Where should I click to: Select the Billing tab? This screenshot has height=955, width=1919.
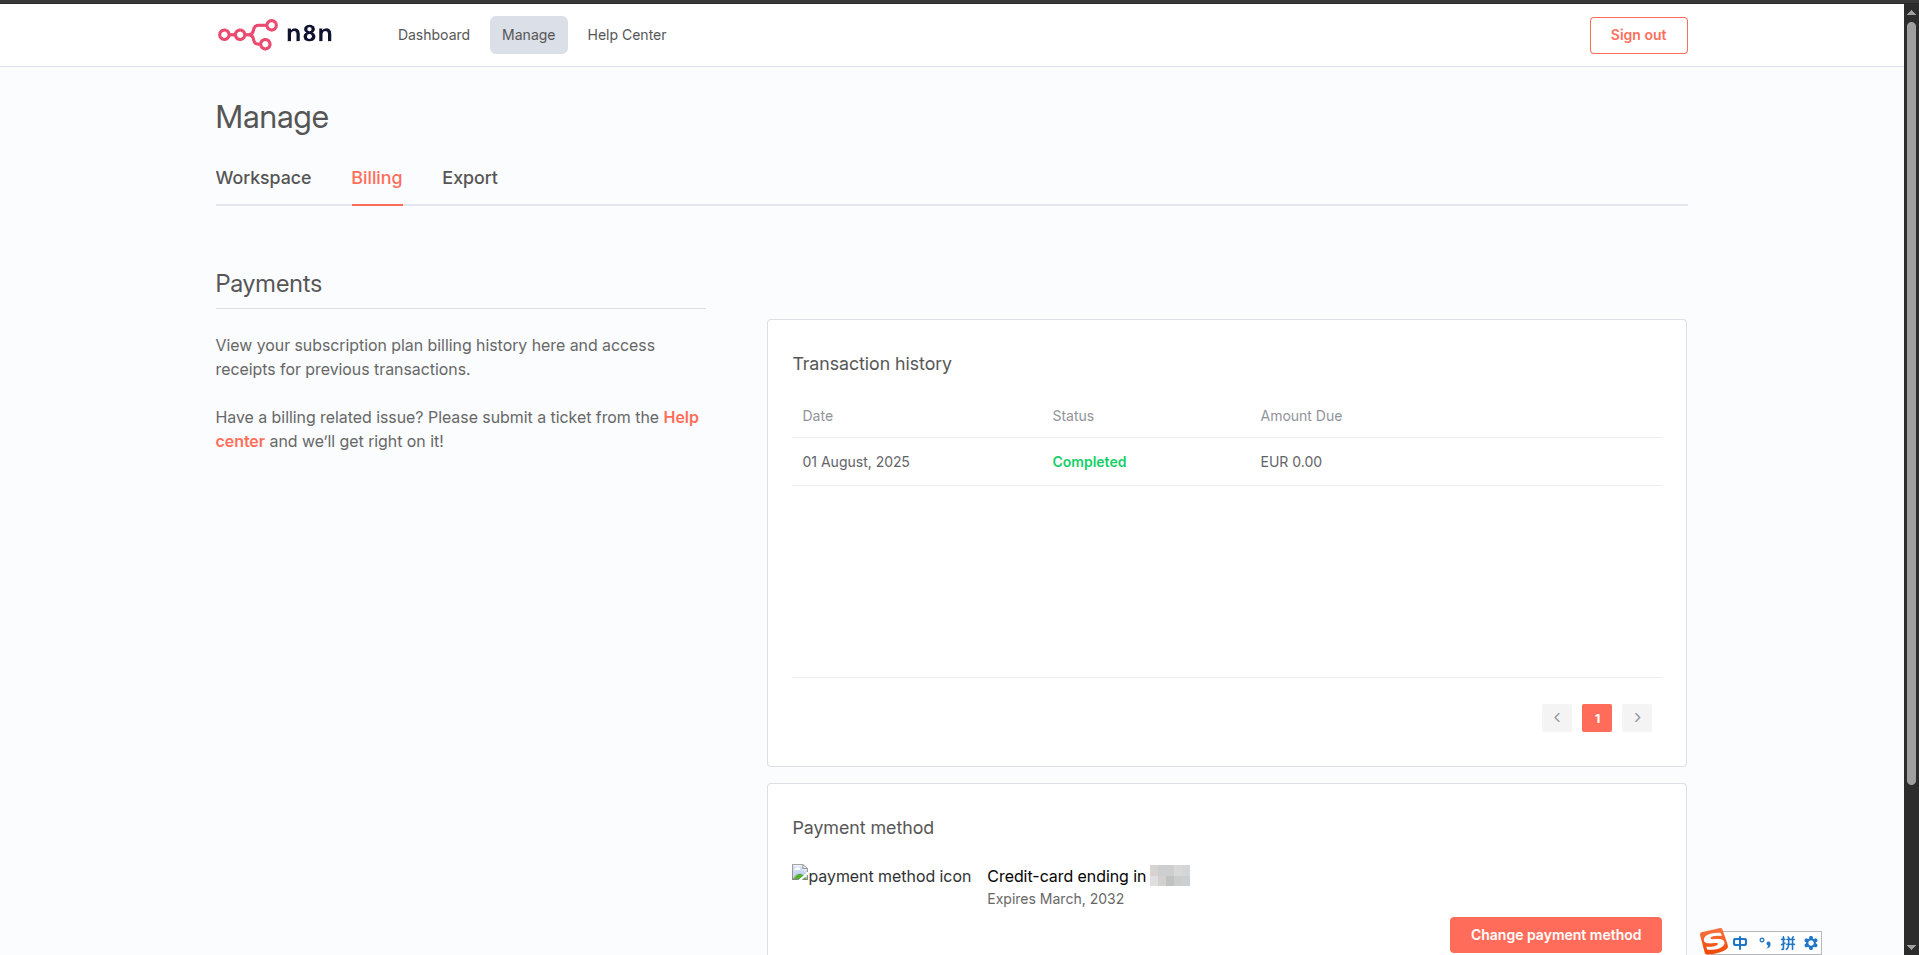(x=376, y=178)
